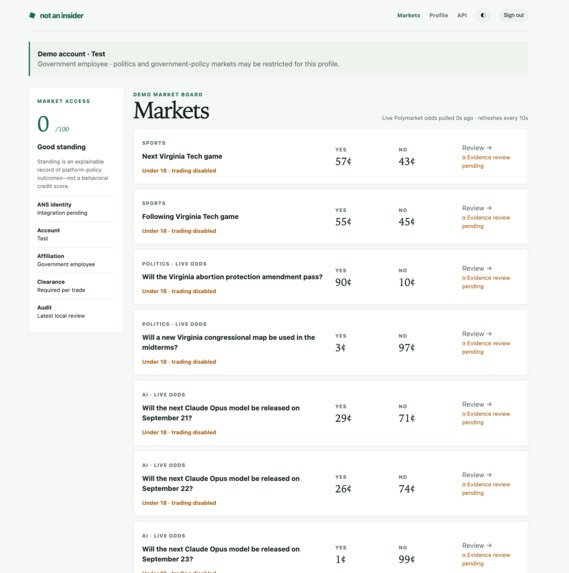Select the Virginia congressional map market title

pos(228,342)
